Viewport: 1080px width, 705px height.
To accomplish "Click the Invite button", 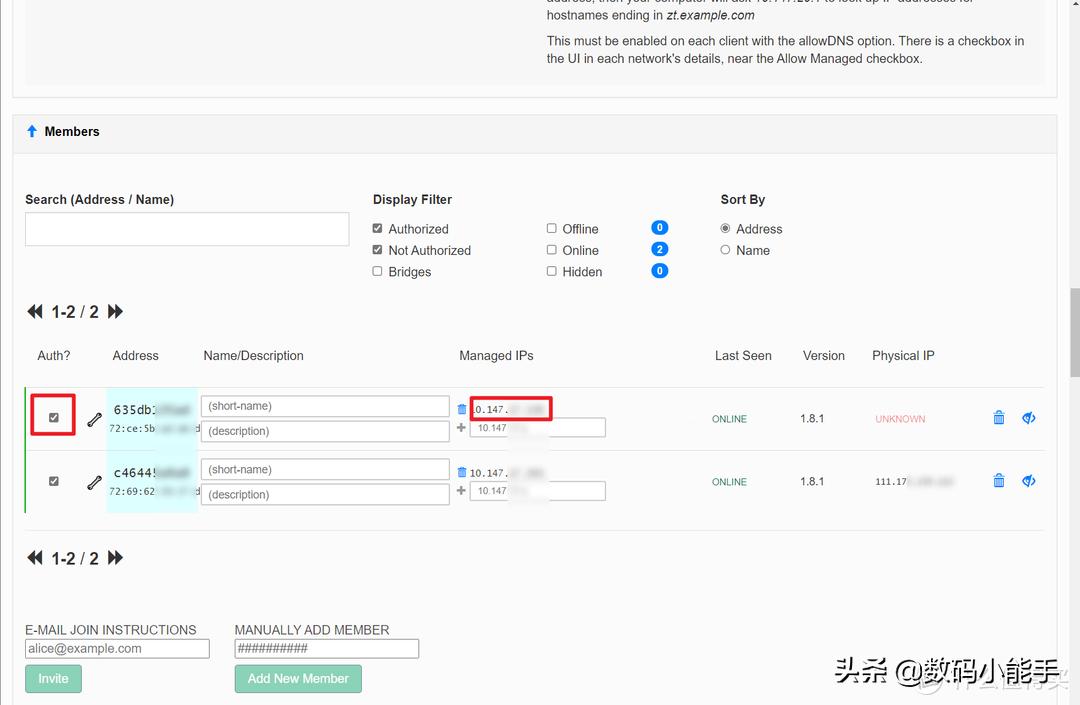I will pos(53,678).
